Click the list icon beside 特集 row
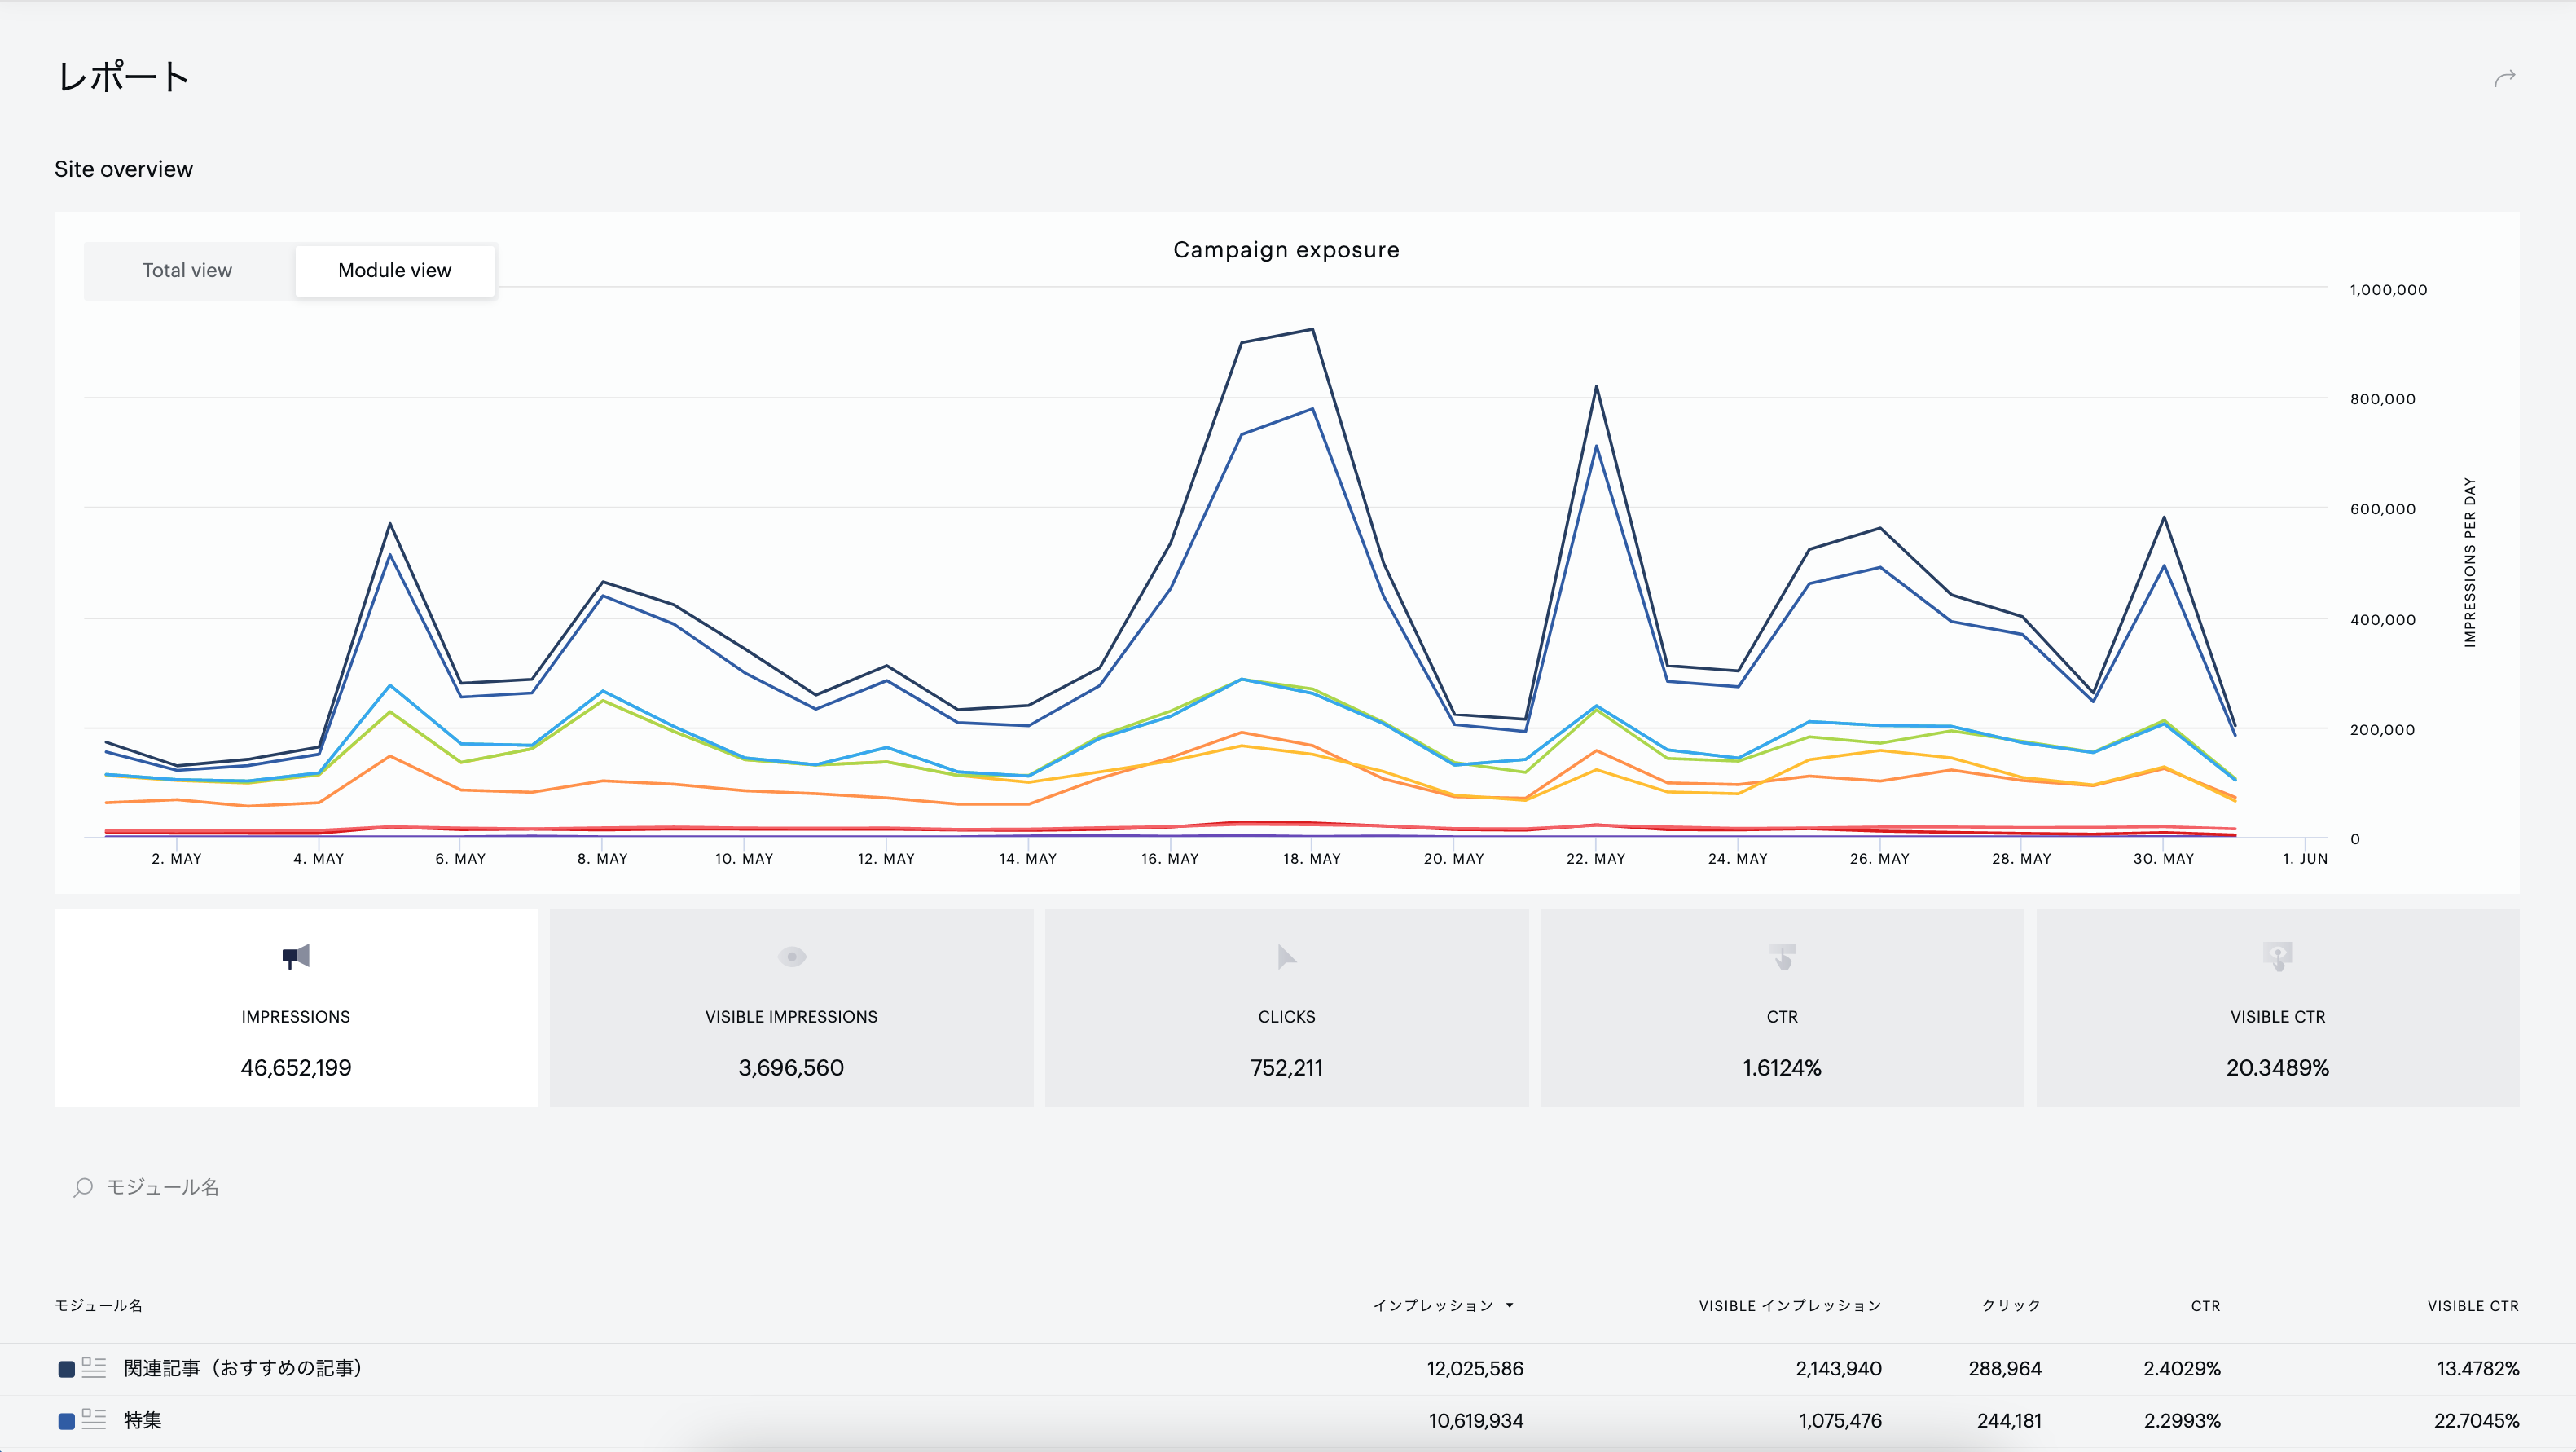Viewport: 2576px width, 1452px height. click(94, 1419)
